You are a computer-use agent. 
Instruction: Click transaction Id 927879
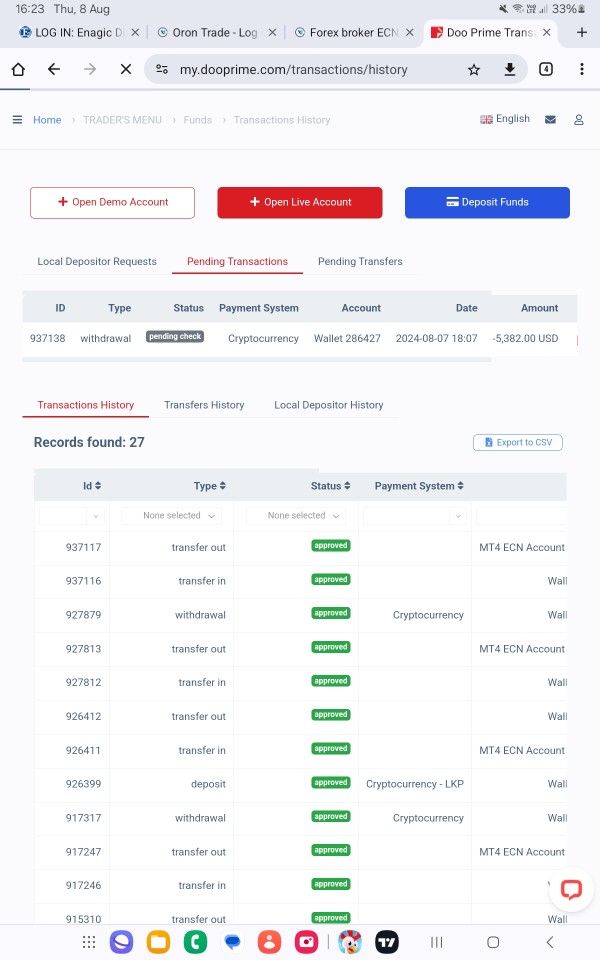coord(83,615)
